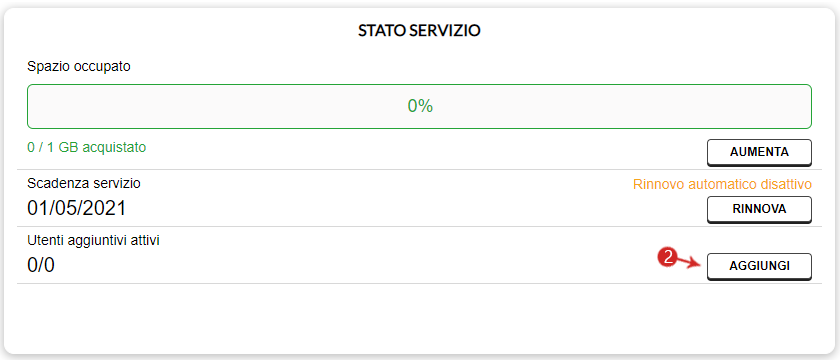Click the divider line below the AUMENTA row
This screenshot has width=840, height=360.
[419, 170]
